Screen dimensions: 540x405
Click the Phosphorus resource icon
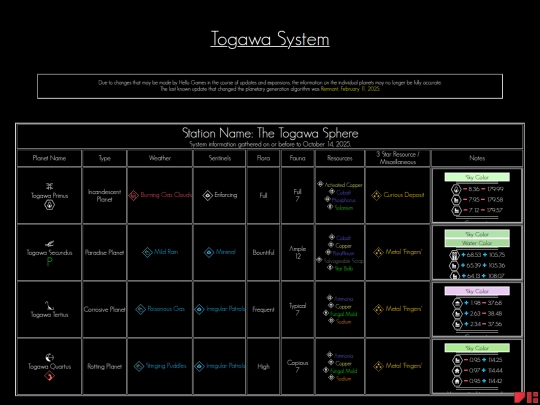click(x=328, y=199)
